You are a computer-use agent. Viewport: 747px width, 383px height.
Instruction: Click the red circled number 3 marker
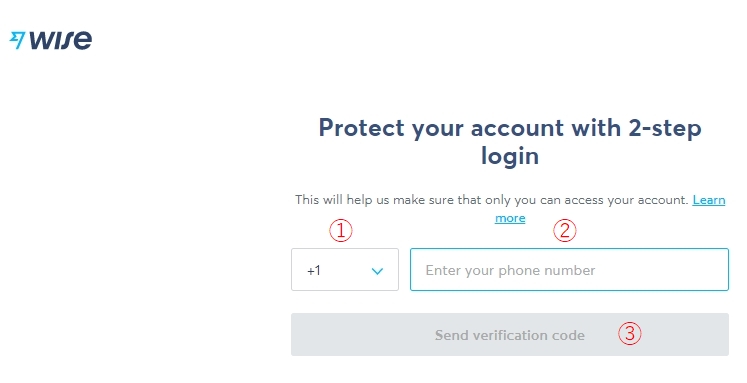tap(630, 333)
